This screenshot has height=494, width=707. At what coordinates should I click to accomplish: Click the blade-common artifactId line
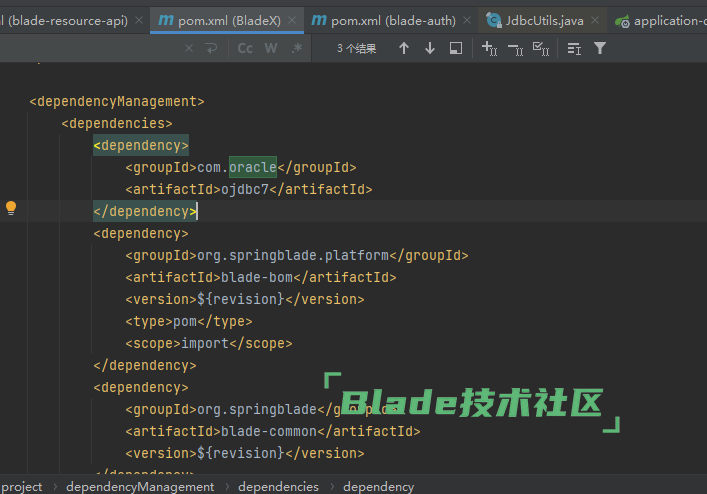273,431
